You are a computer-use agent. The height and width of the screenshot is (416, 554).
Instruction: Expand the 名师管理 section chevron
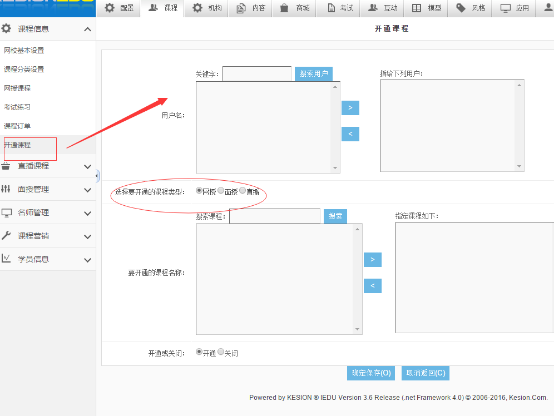88,213
